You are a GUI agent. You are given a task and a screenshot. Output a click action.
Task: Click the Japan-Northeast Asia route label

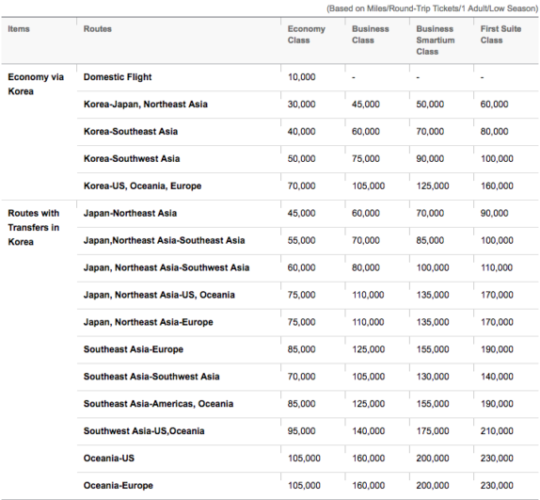click(130, 213)
